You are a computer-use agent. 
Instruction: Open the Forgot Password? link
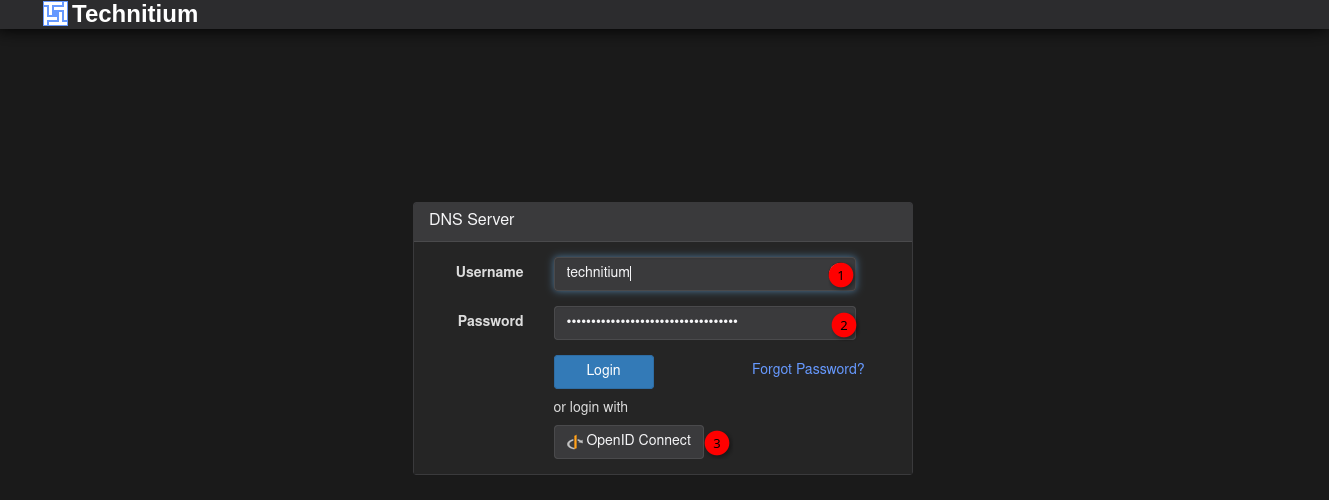(808, 369)
